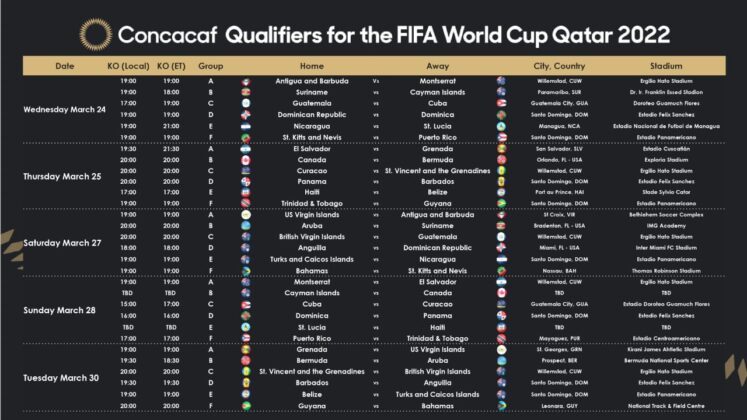
Task: Click Grenada's home flag on Tuesday March 30
Action: pyautogui.click(x=246, y=350)
